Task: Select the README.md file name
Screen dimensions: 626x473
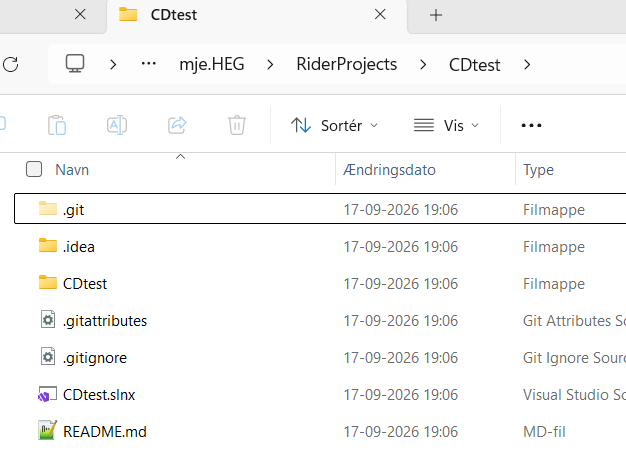Action: pyautogui.click(x=105, y=432)
